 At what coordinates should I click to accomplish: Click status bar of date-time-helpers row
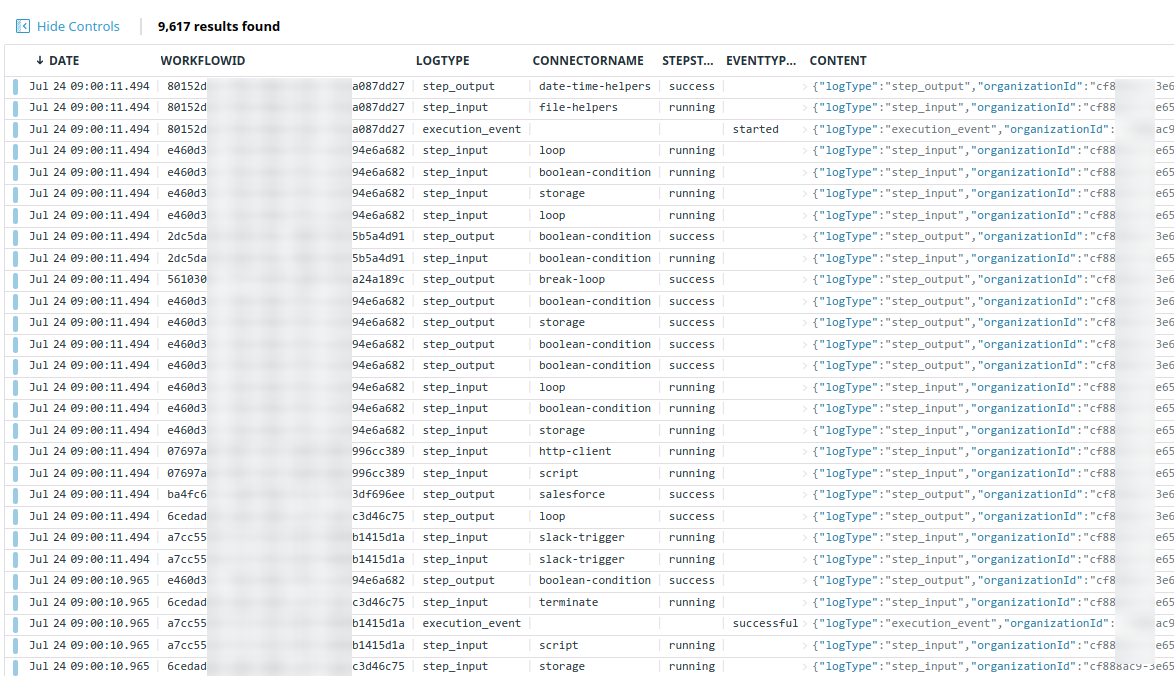(15, 87)
